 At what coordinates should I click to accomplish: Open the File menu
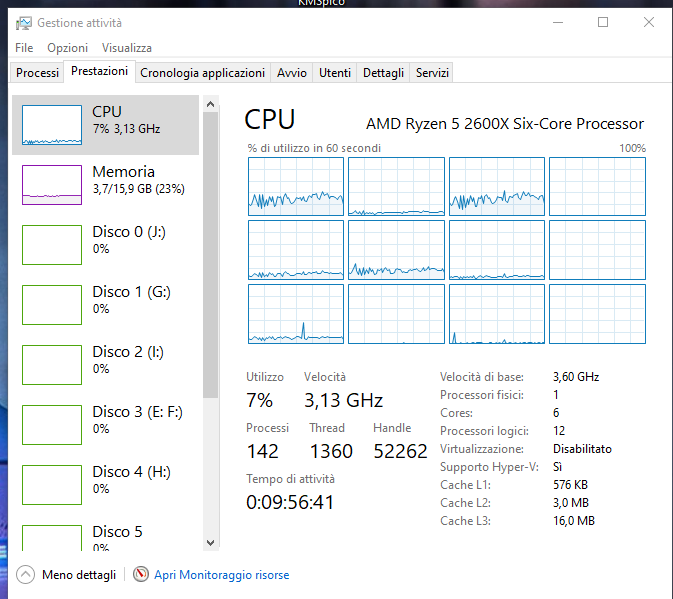click(x=24, y=48)
